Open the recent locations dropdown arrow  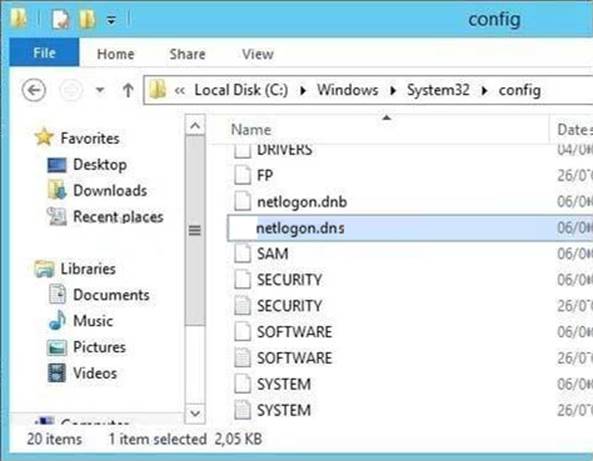(100, 90)
